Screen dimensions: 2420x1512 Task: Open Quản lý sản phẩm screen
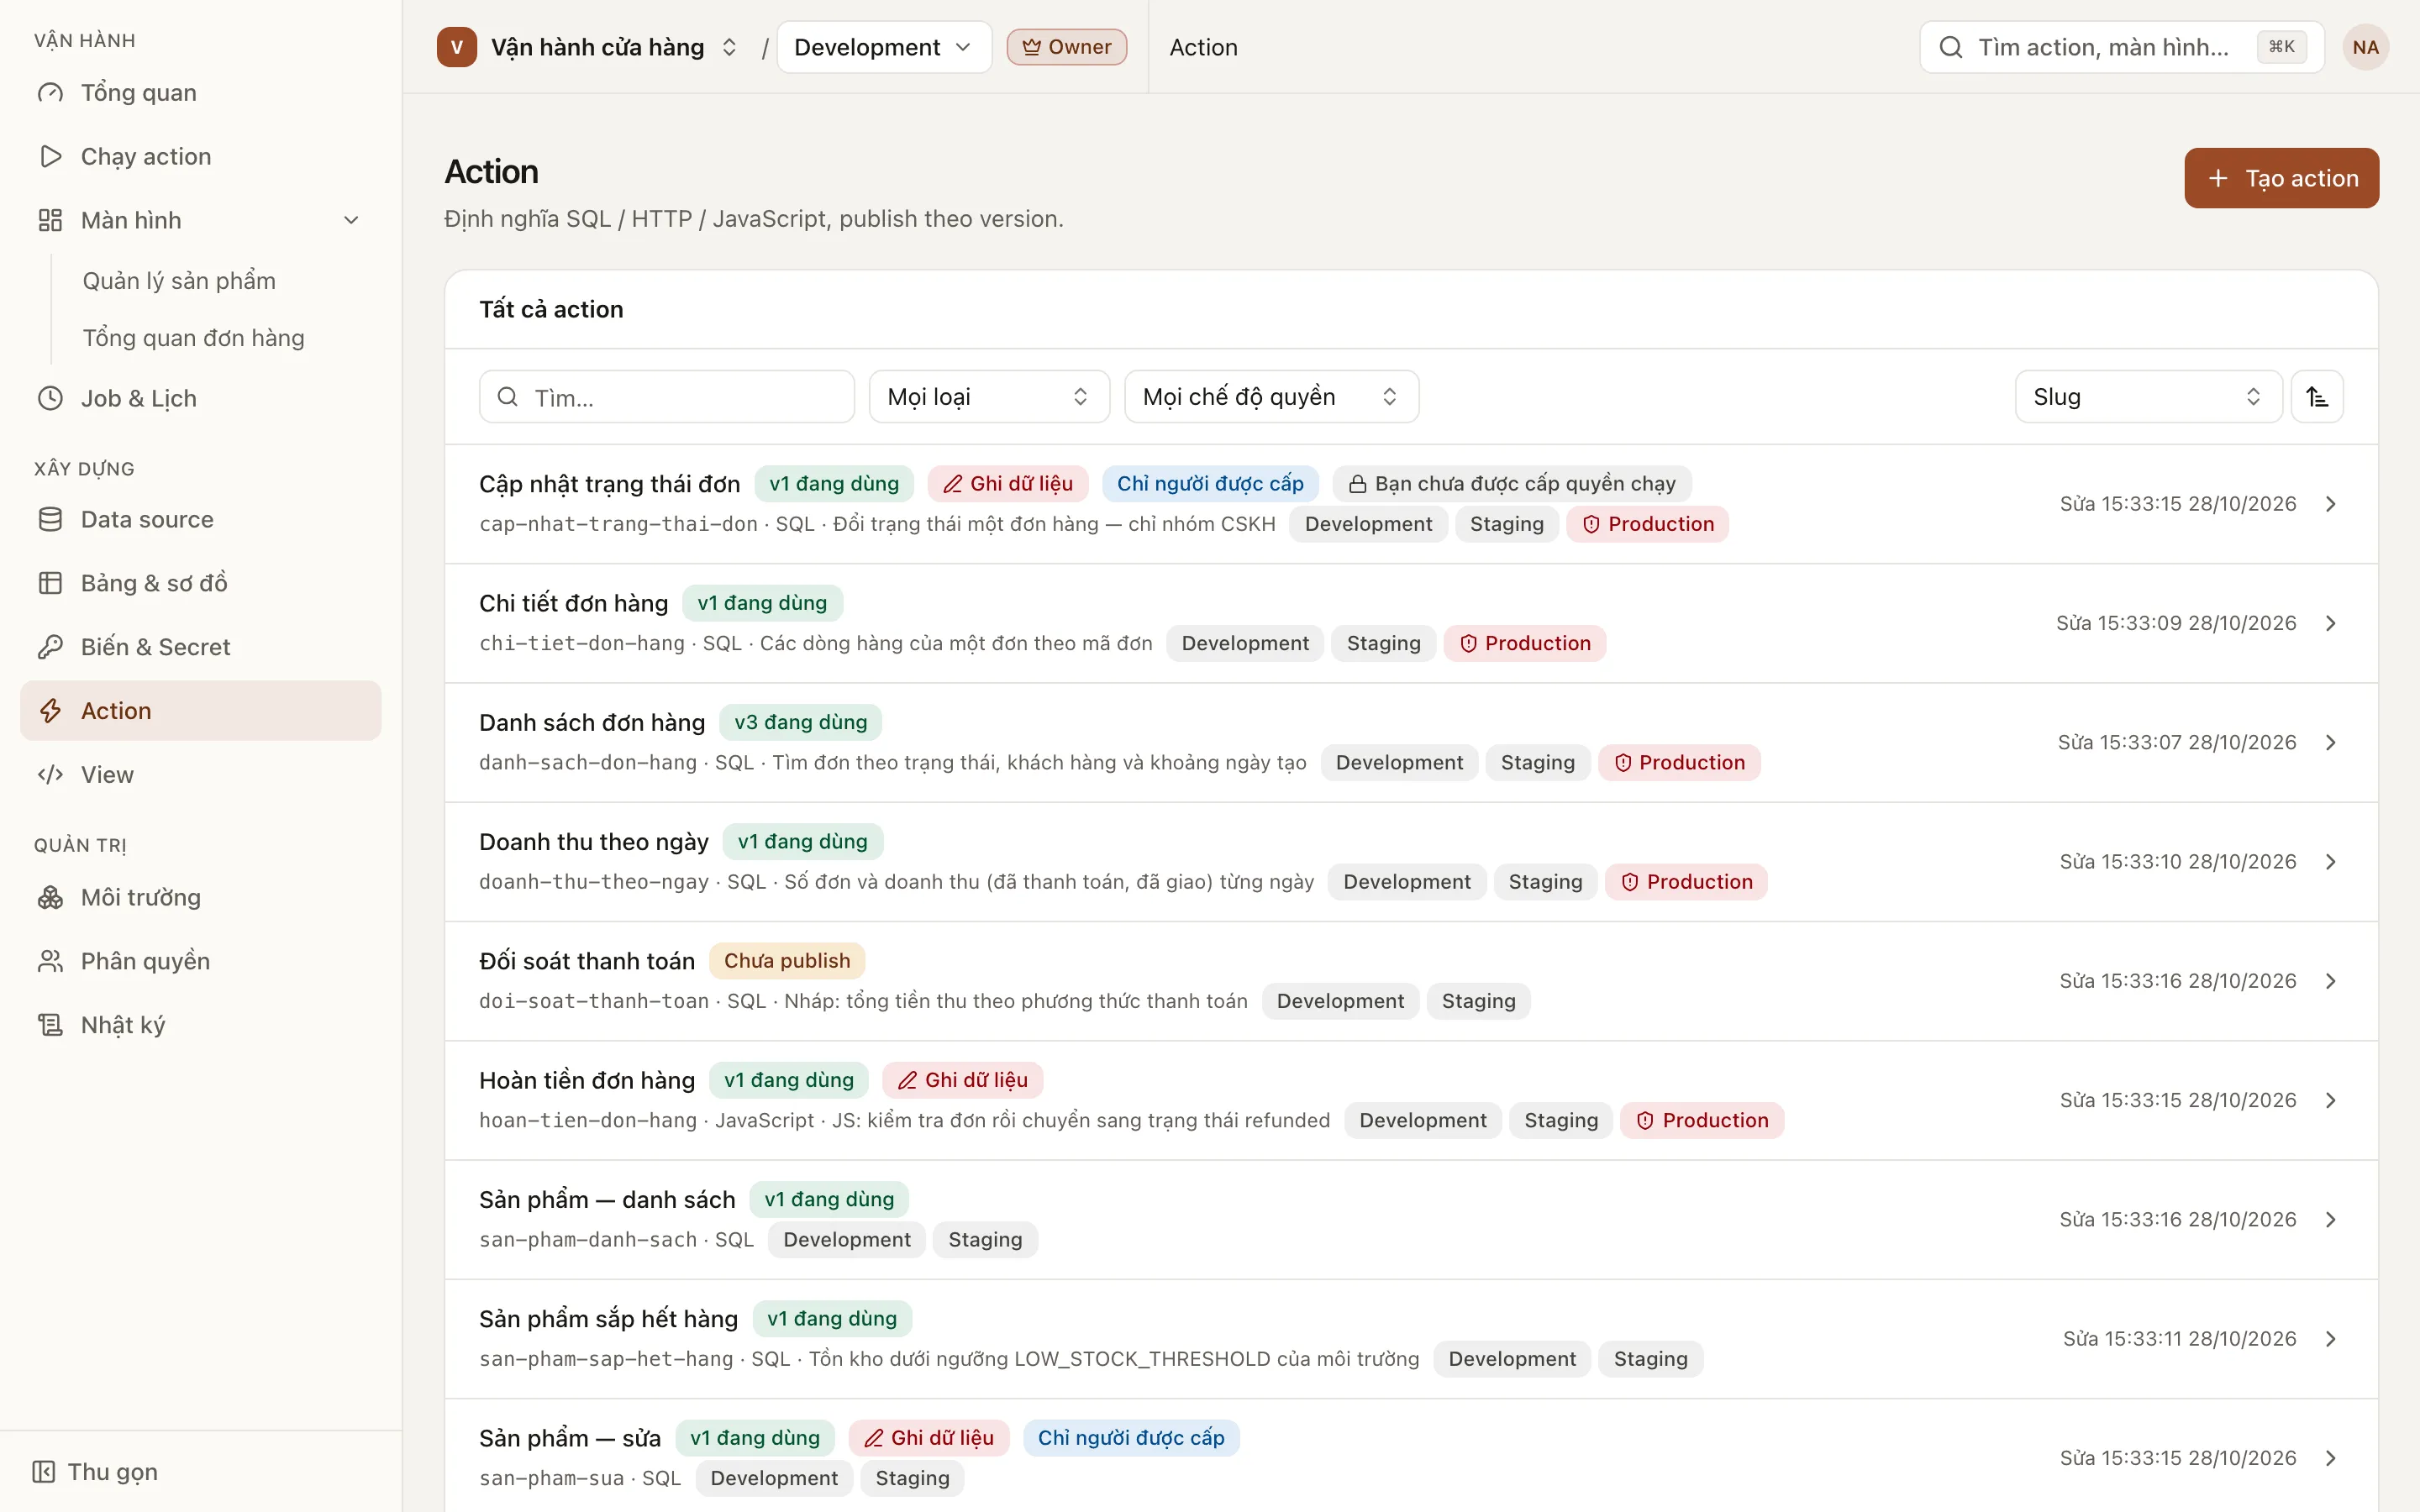coord(179,281)
